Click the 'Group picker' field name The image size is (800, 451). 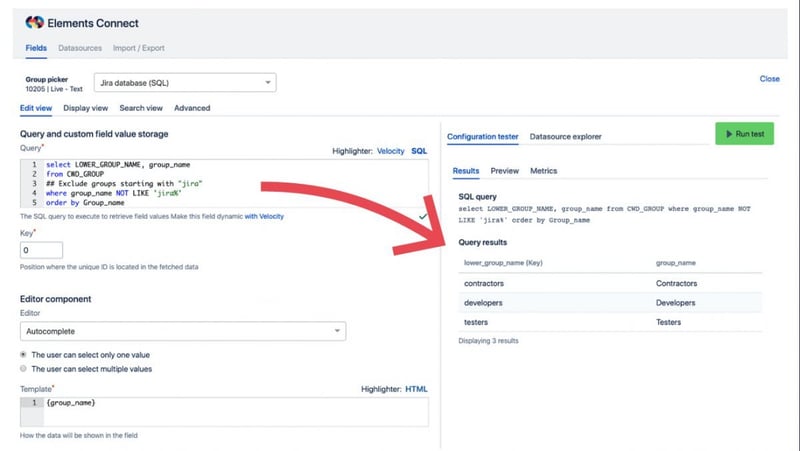pos(46,79)
